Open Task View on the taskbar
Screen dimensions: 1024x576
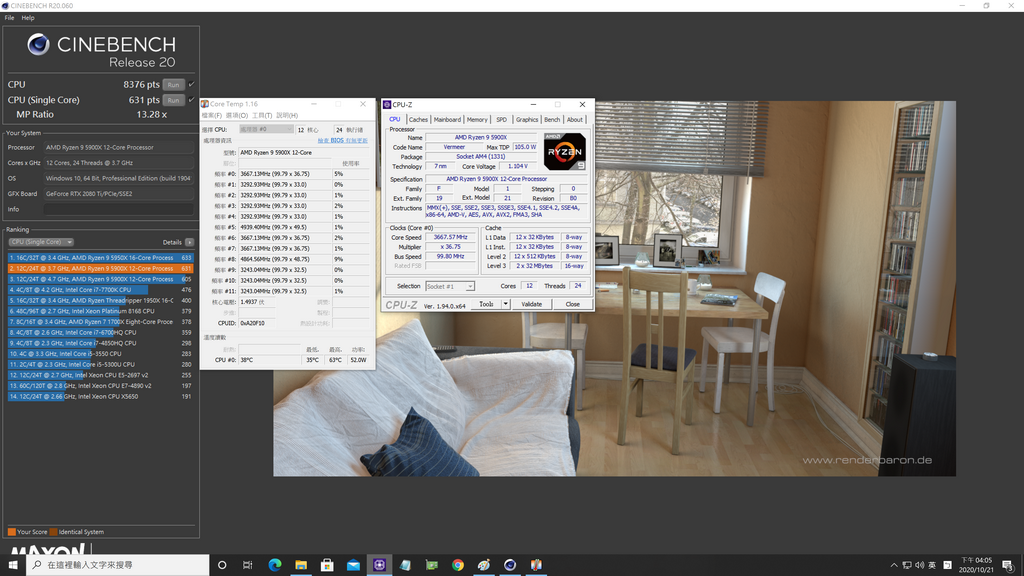[x=248, y=565]
